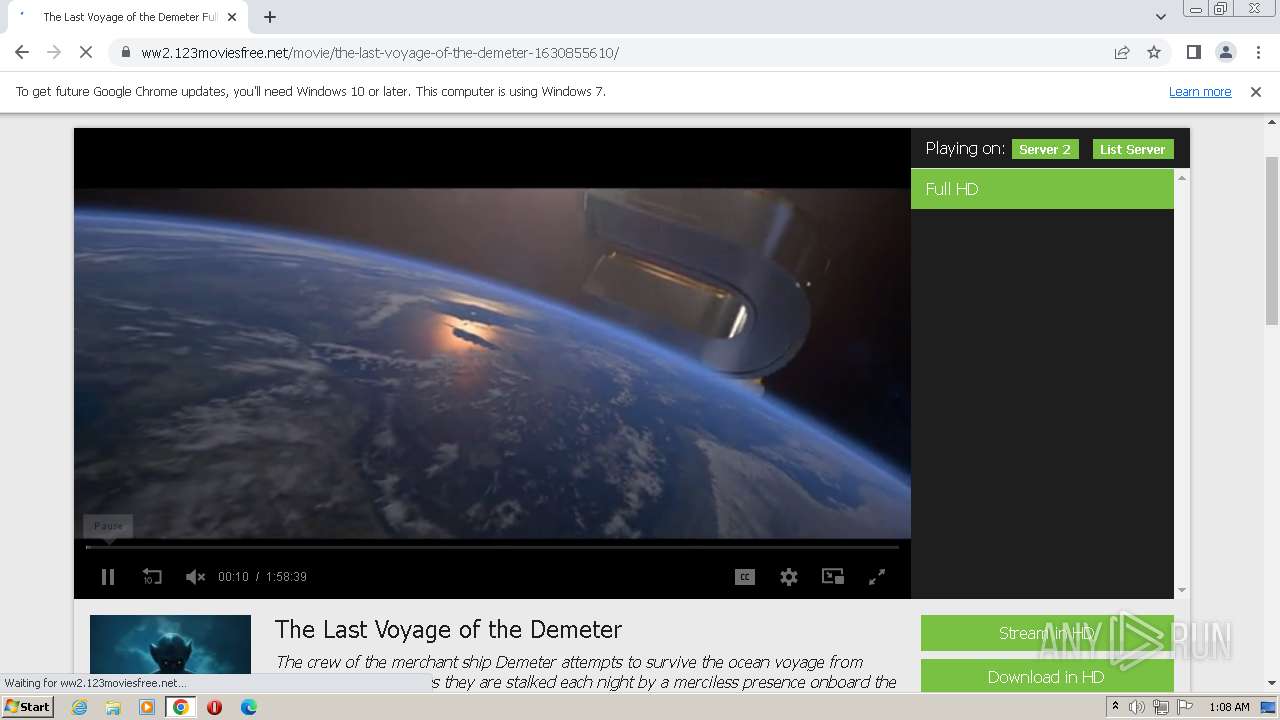The image size is (1280, 720).
Task: Unmute the video player volume
Action: tap(195, 577)
